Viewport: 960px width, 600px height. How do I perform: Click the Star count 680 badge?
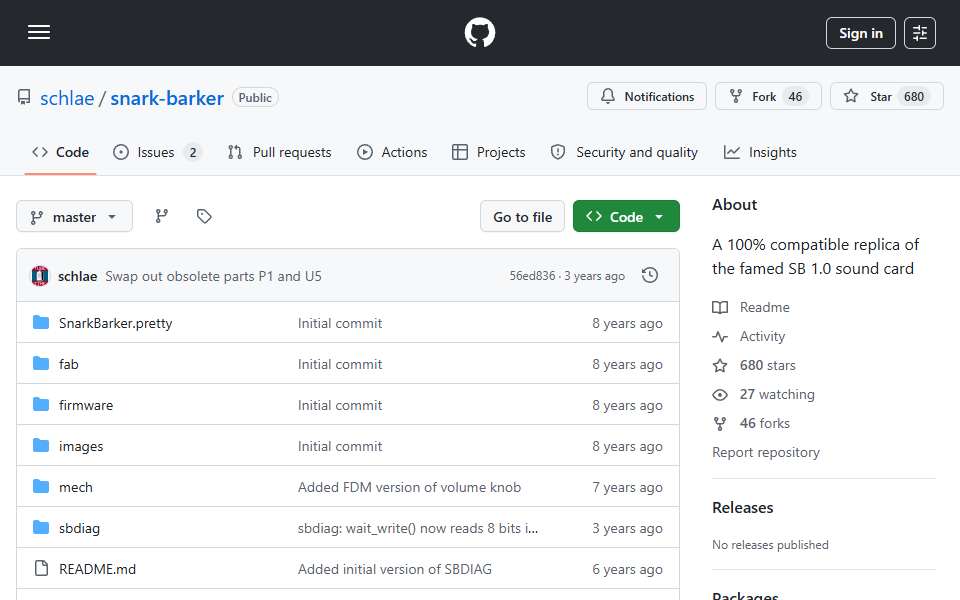pos(913,97)
